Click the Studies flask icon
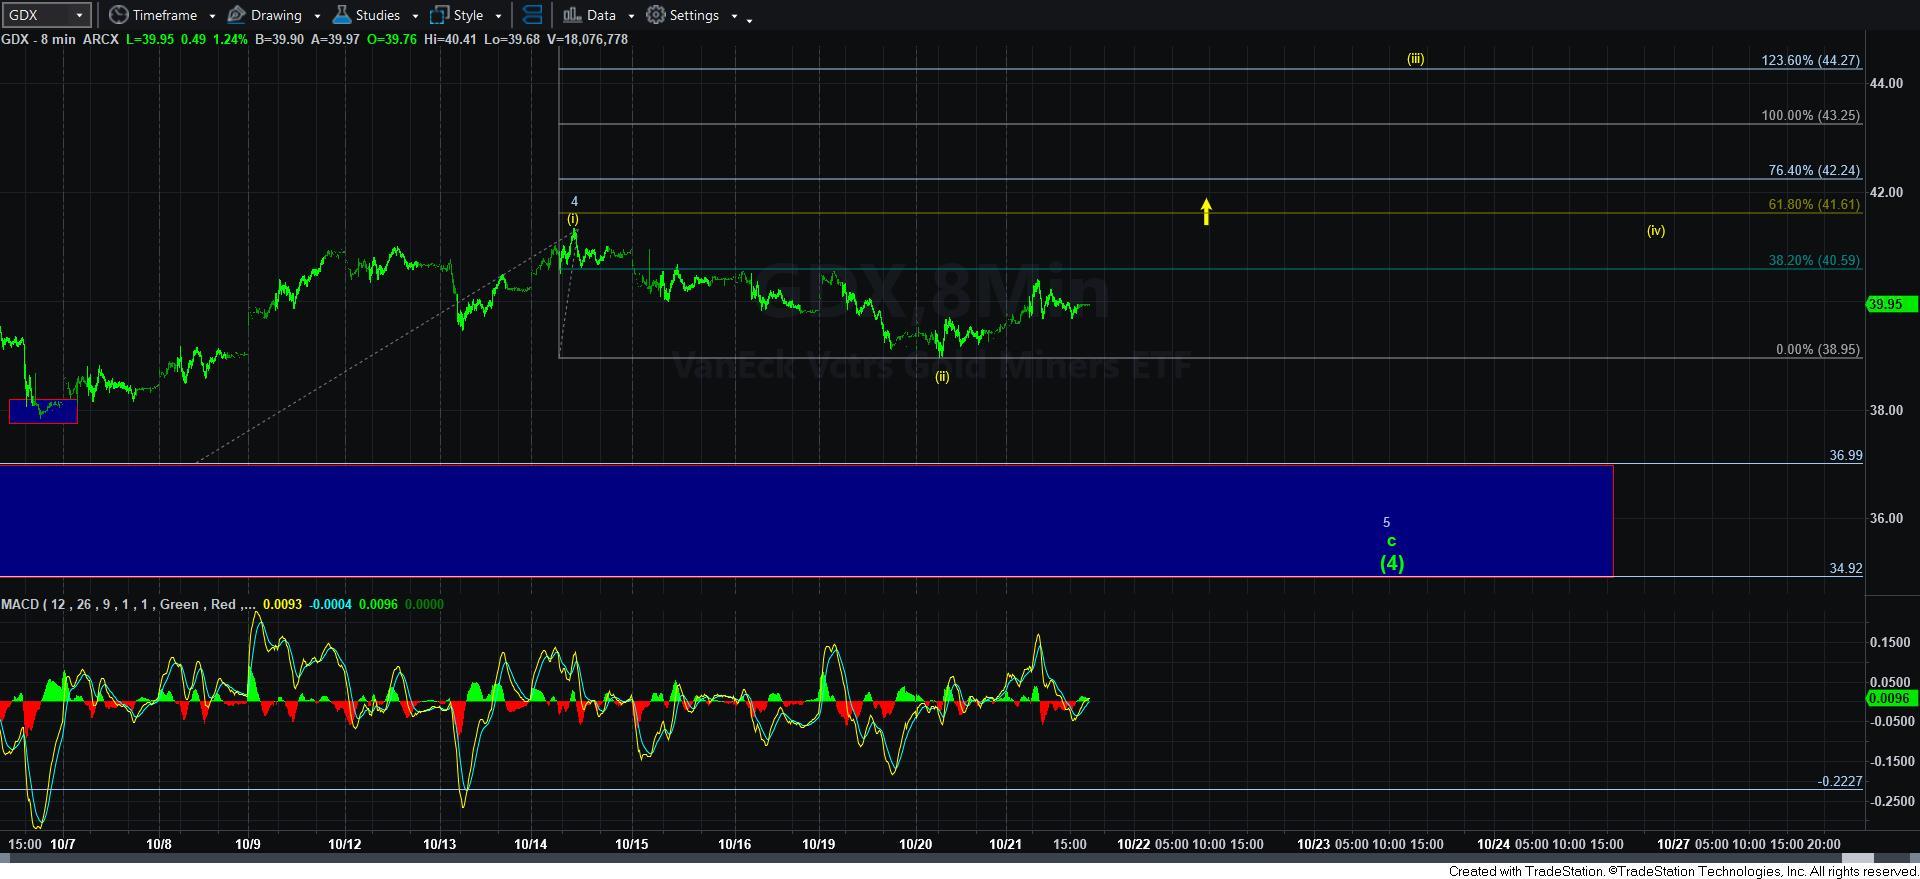 tap(341, 15)
